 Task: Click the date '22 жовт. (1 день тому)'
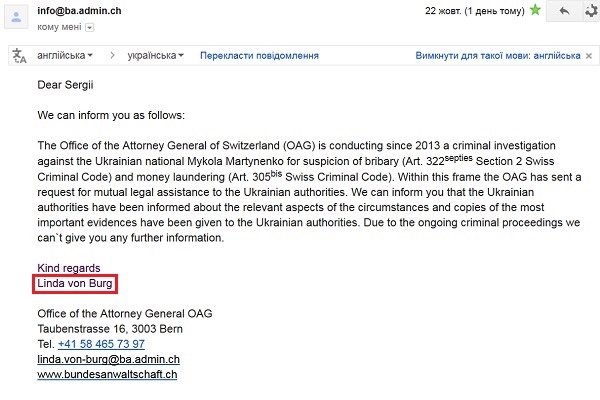pos(474,11)
